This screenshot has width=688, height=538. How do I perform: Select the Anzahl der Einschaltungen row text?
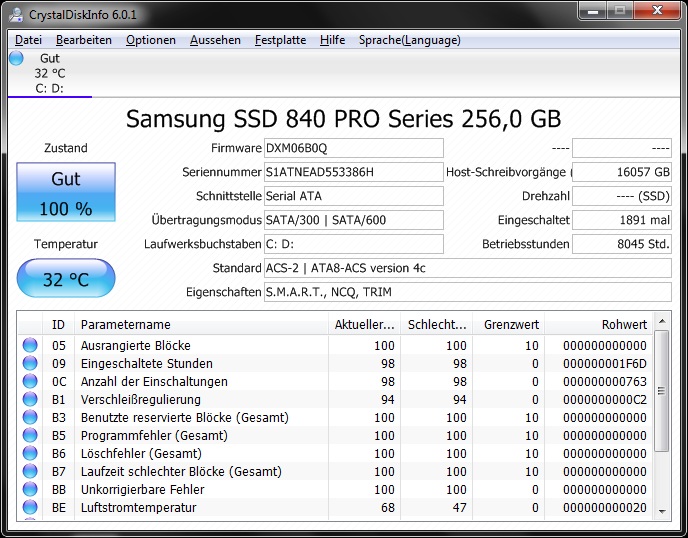154,381
